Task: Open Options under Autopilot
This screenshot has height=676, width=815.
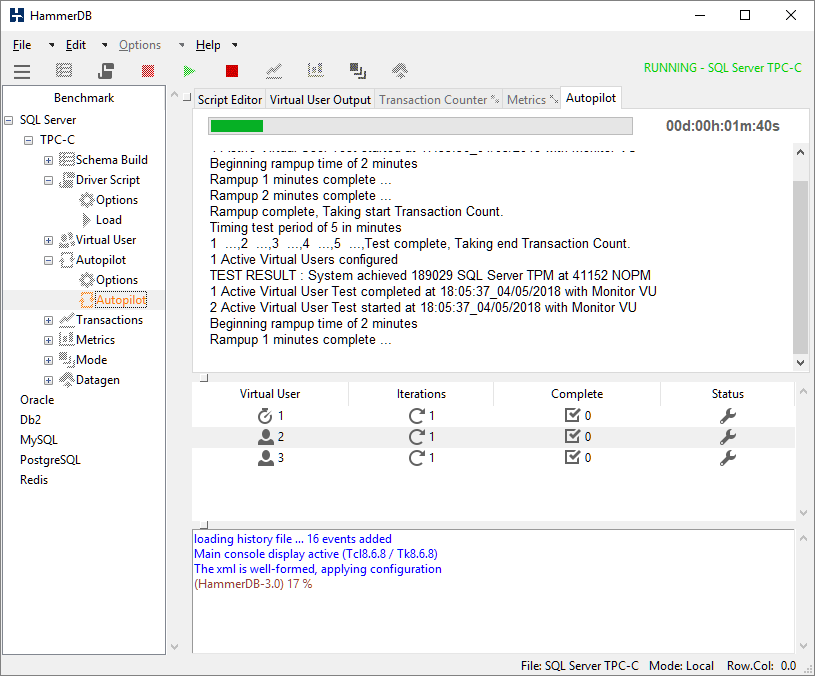Action: (116, 280)
